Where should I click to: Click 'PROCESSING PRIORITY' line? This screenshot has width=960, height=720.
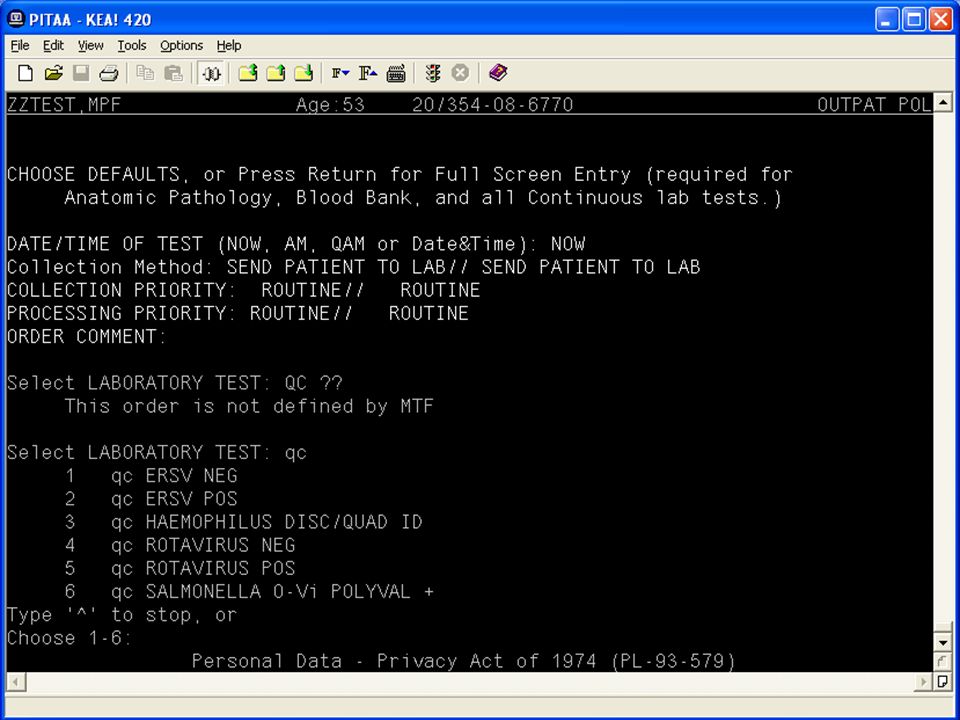click(238, 313)
